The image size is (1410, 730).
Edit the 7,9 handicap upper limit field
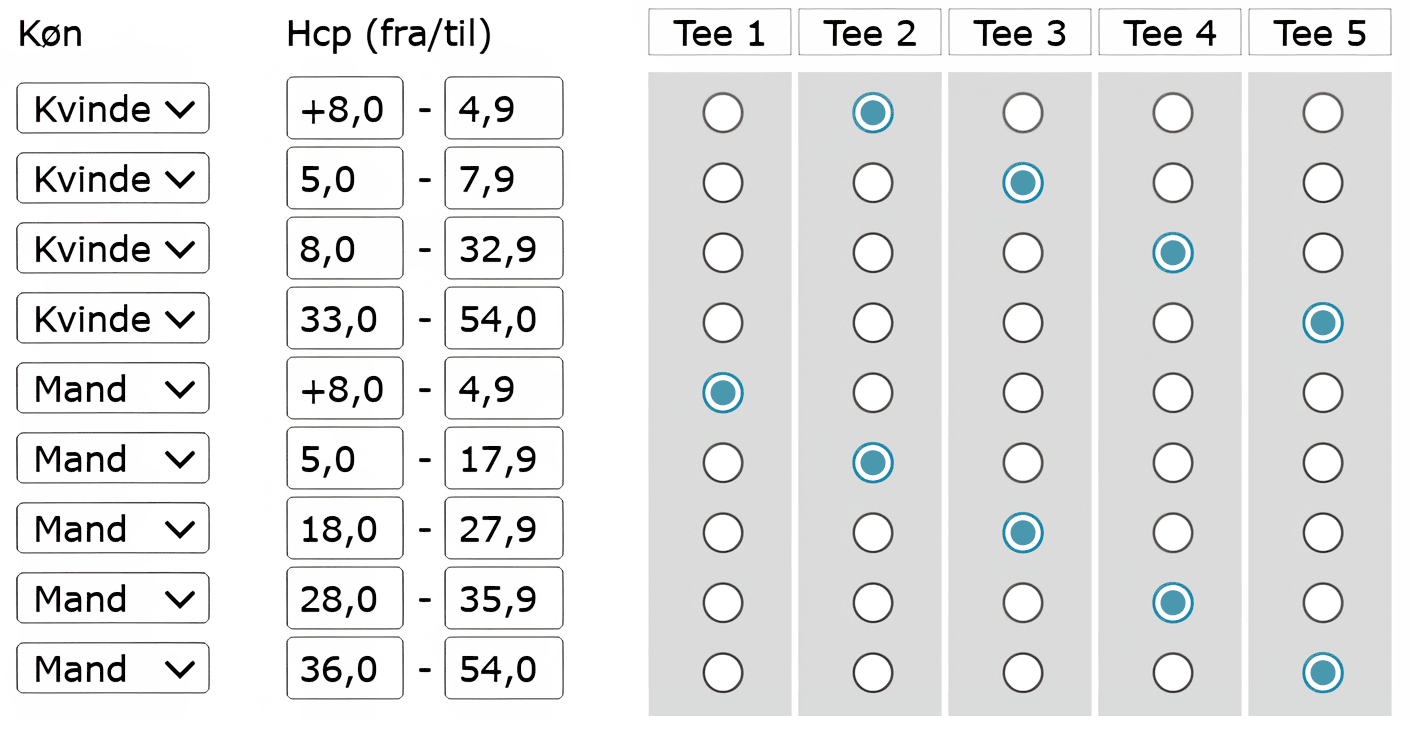[503, 178]
